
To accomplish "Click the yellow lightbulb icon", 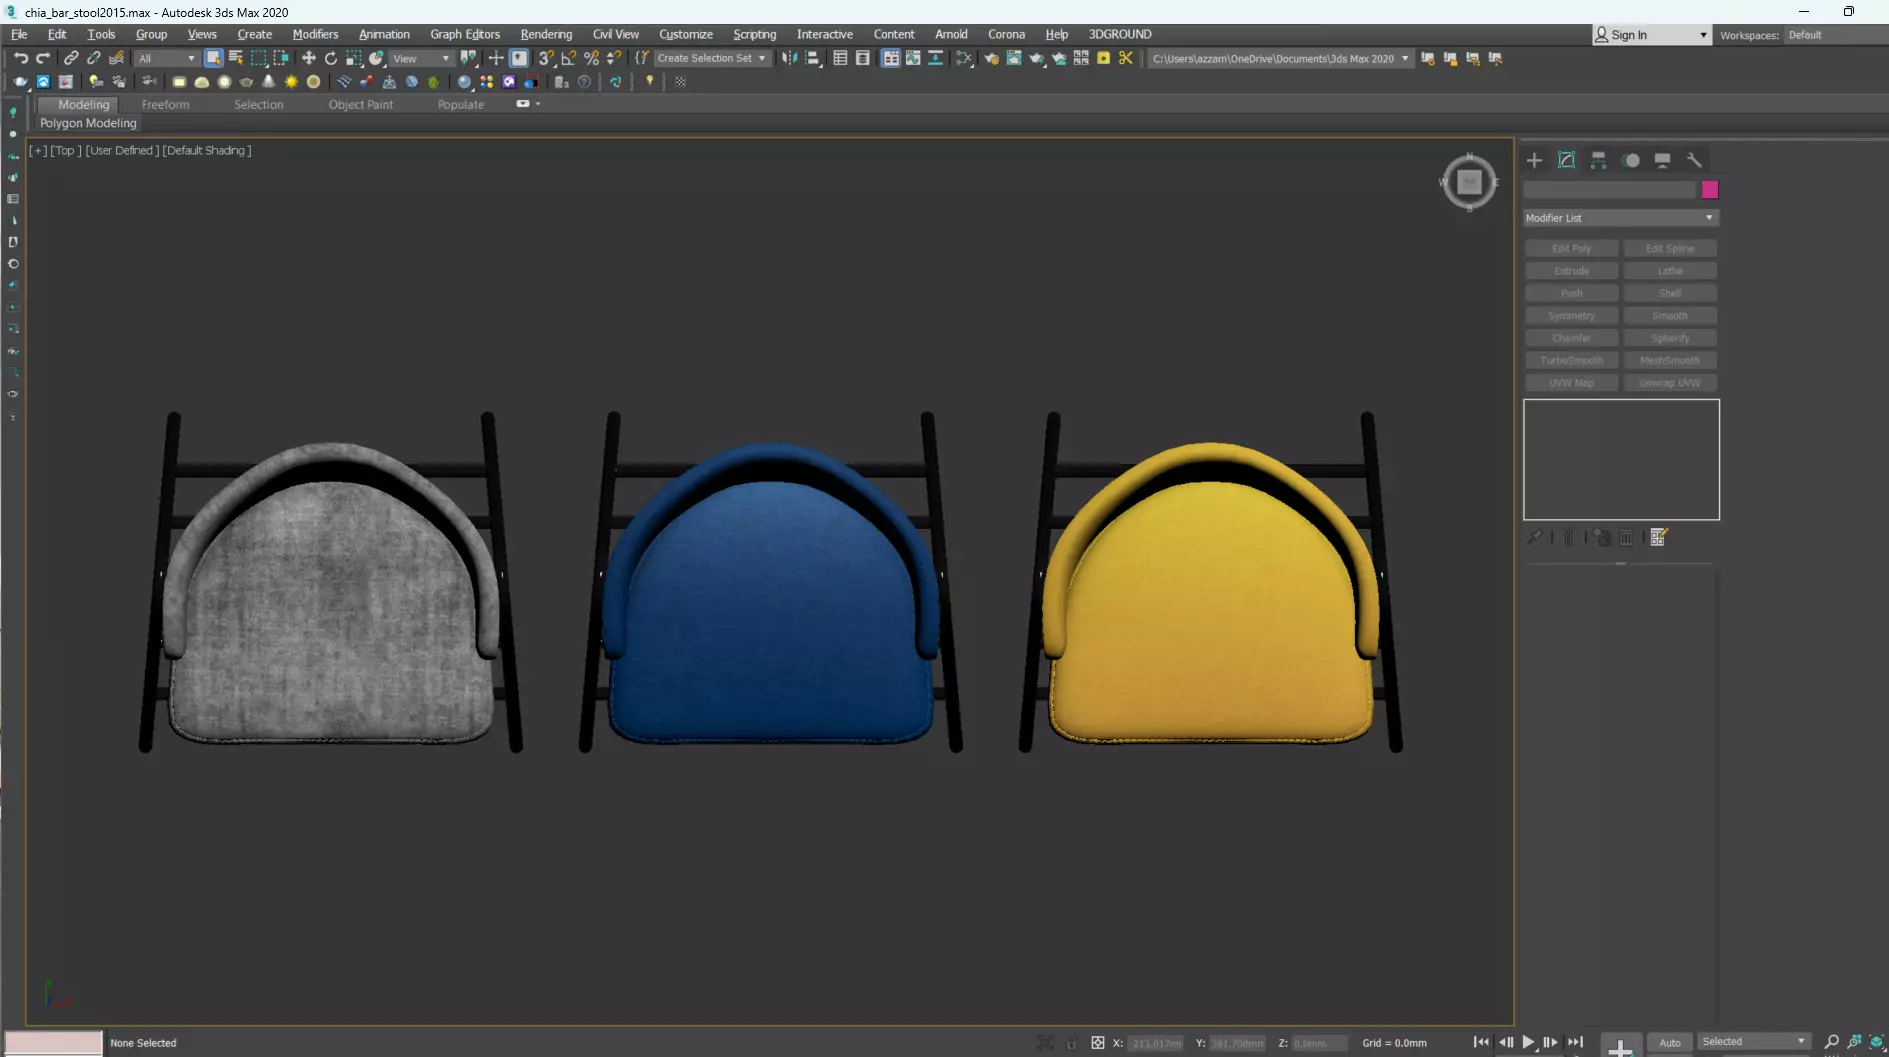I will click(x=650, y=82).
